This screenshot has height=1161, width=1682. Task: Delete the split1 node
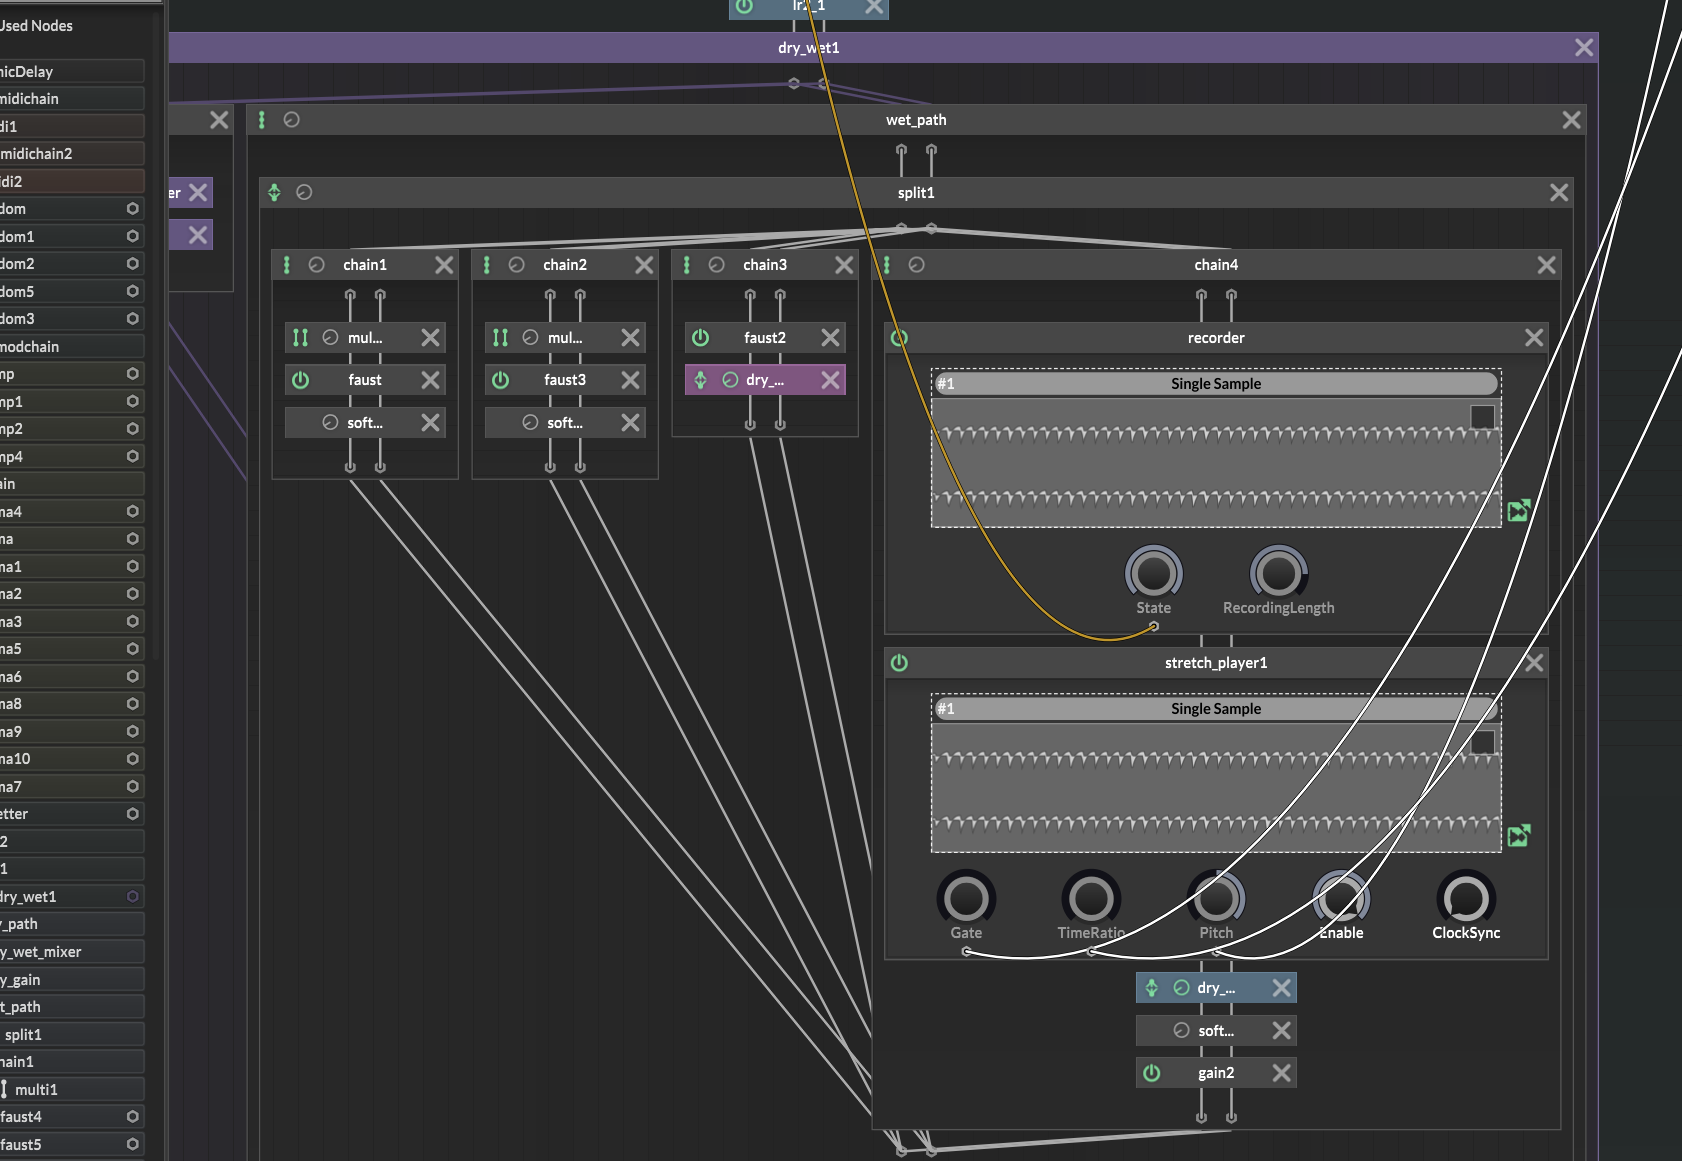pyautogui.click(x=1559, y=192)
